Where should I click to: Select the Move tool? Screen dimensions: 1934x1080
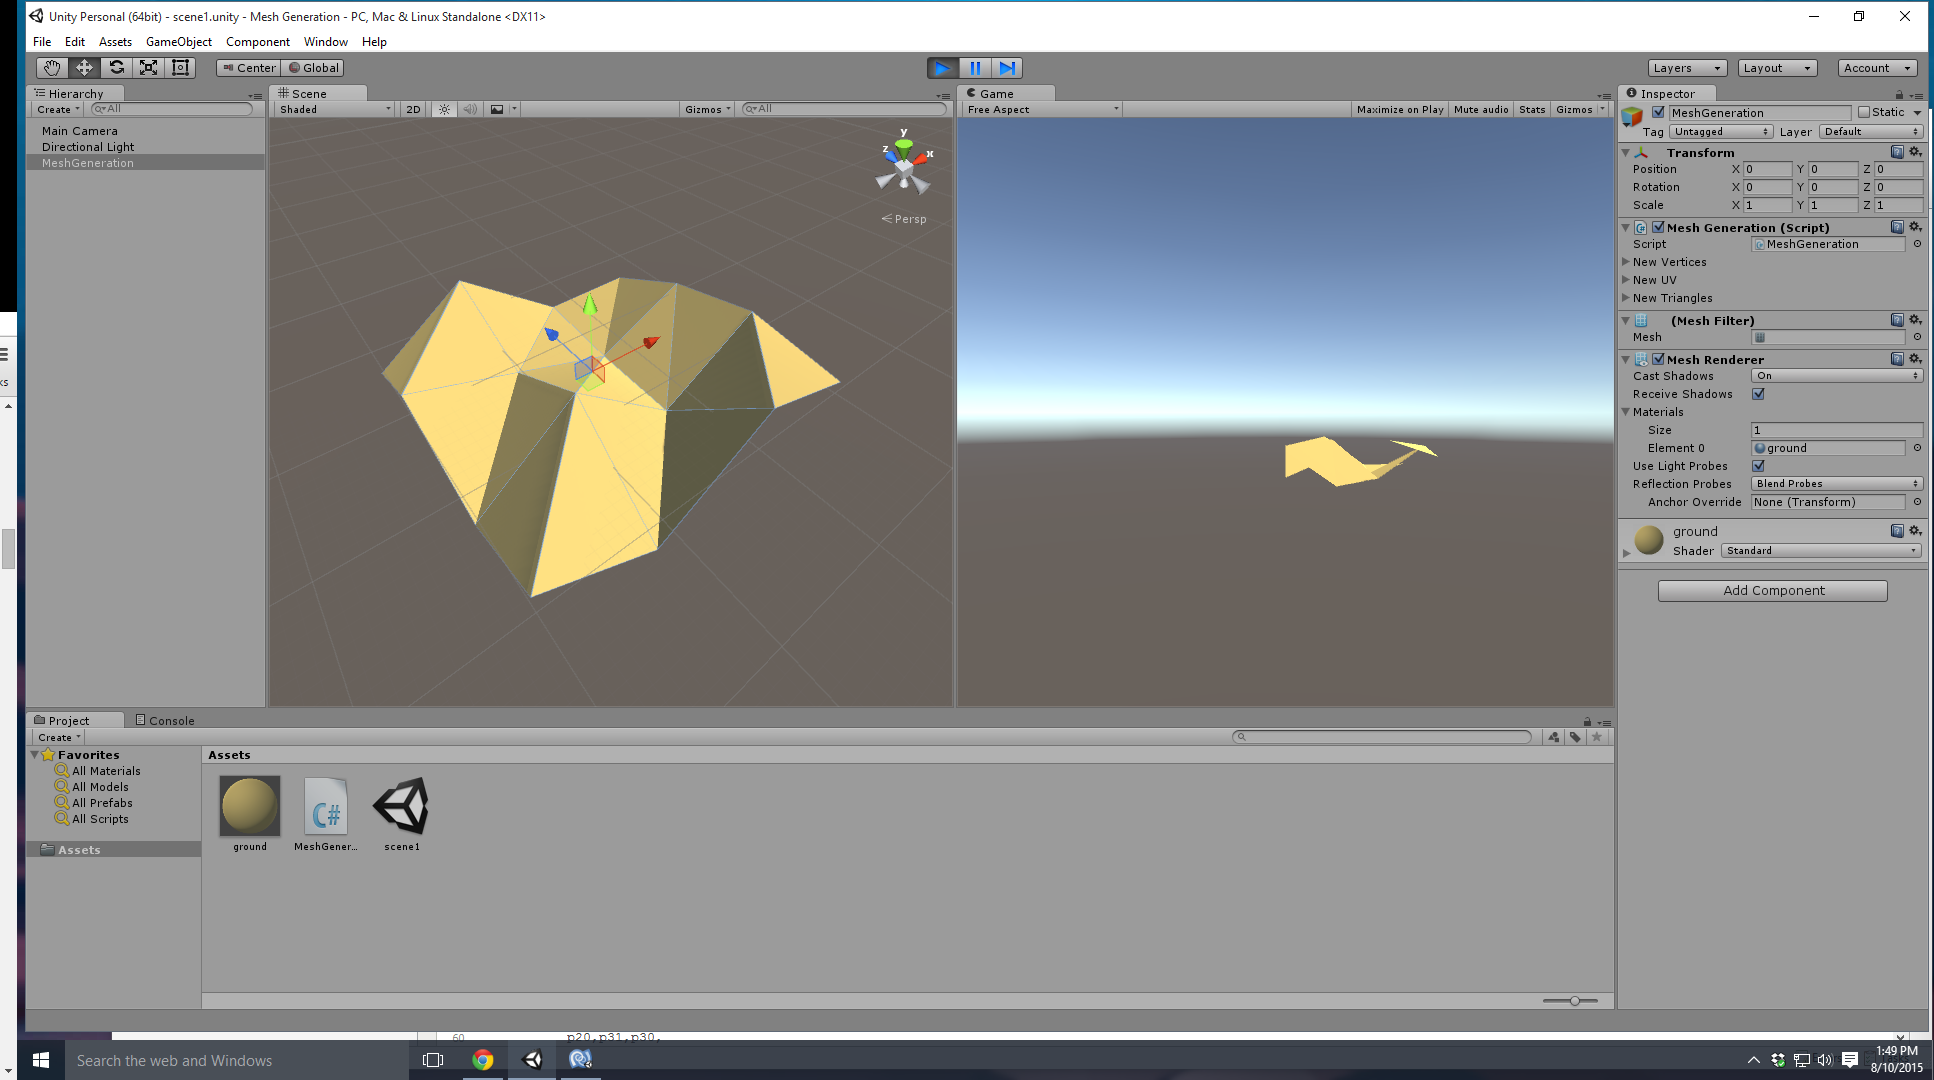[84, 68]
